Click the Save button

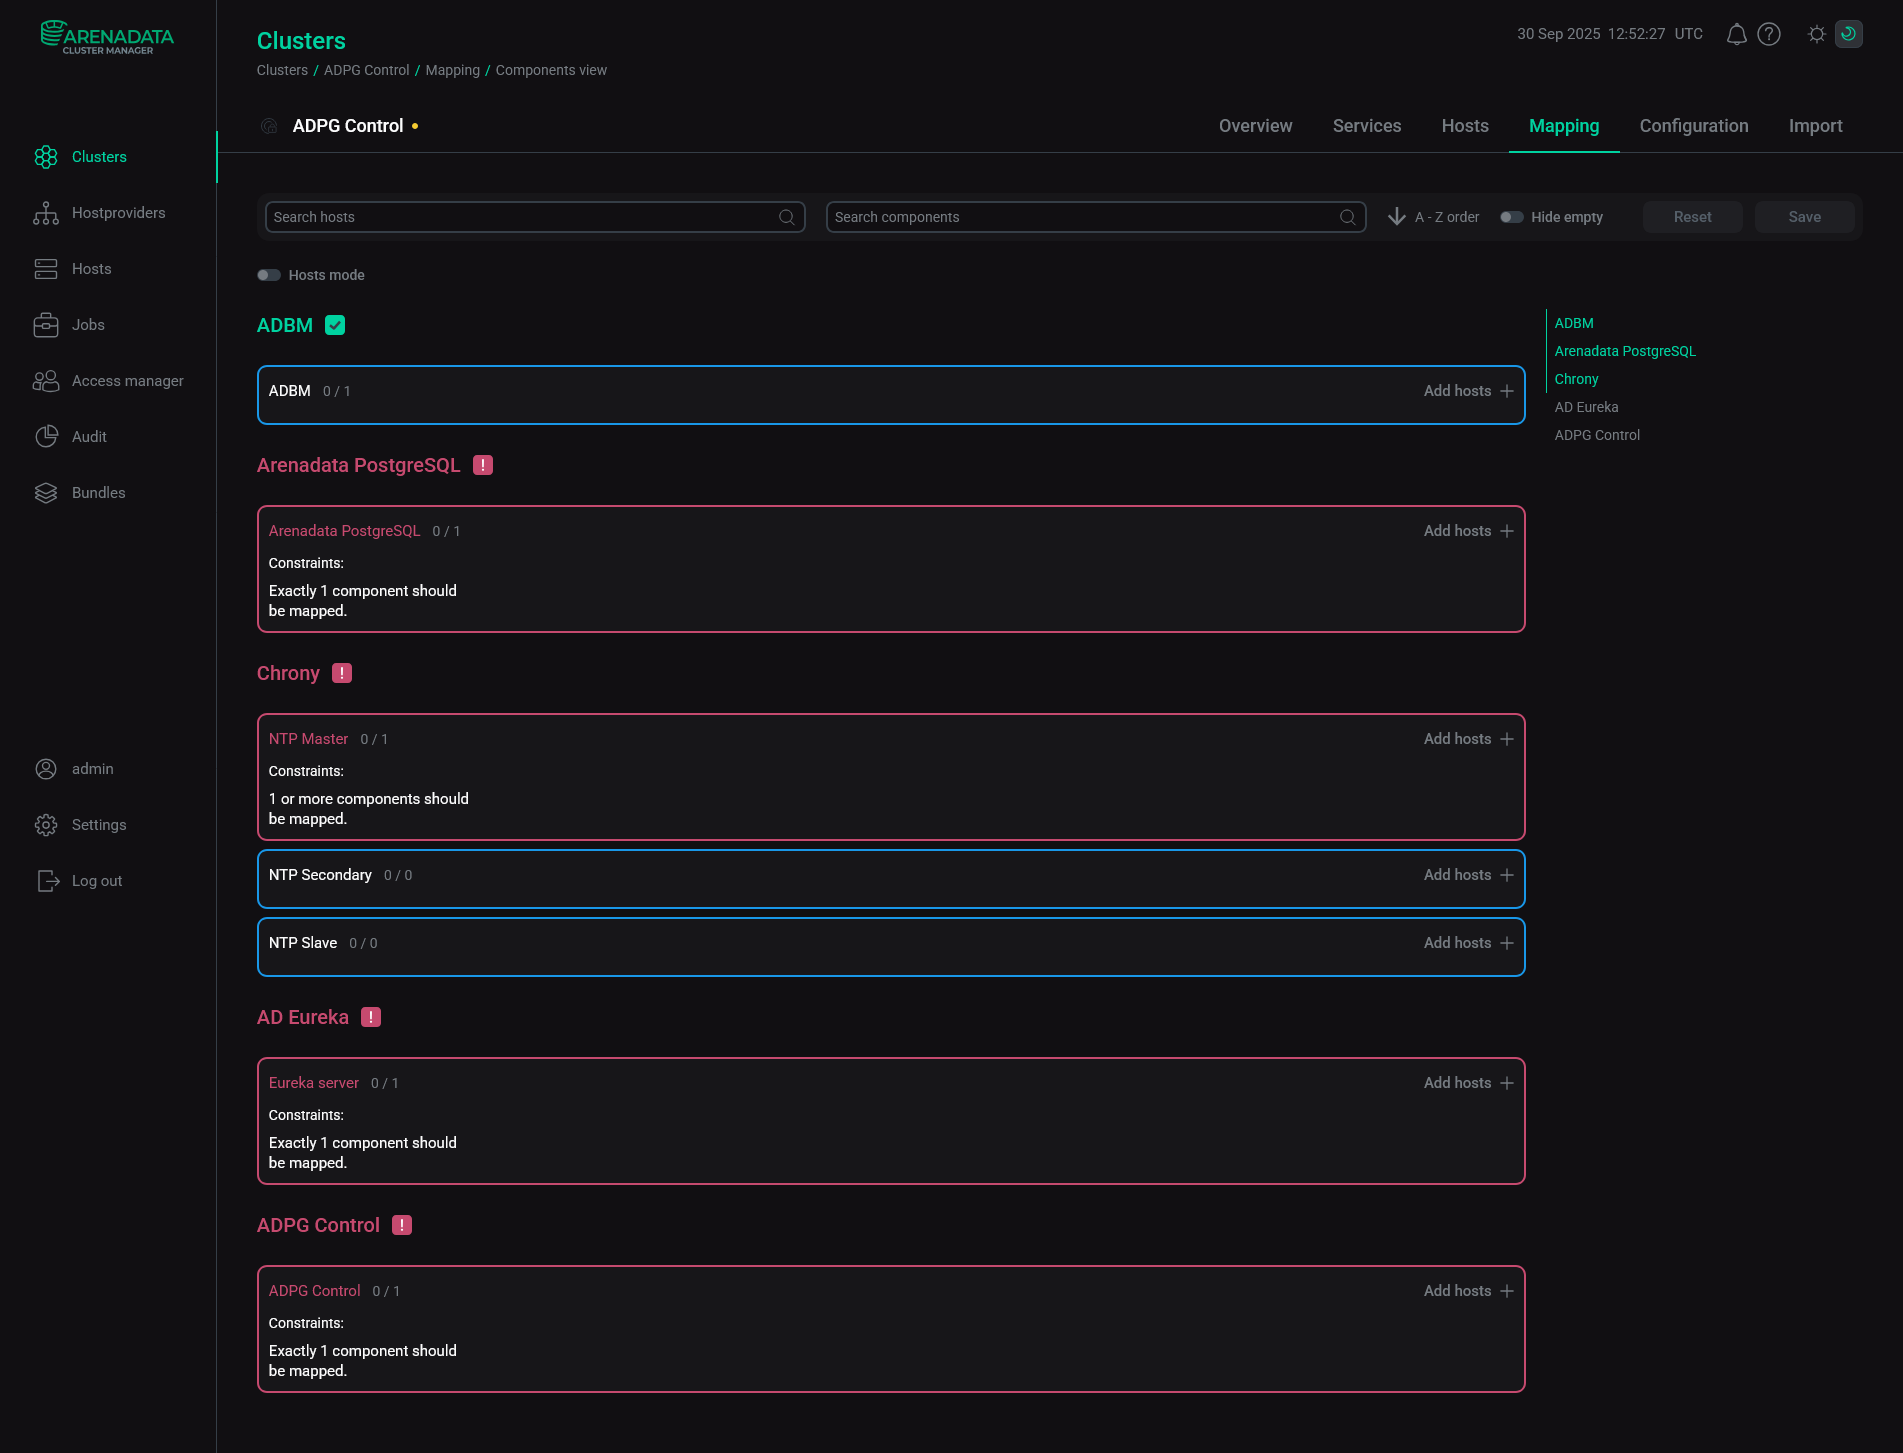(1804, 216)
